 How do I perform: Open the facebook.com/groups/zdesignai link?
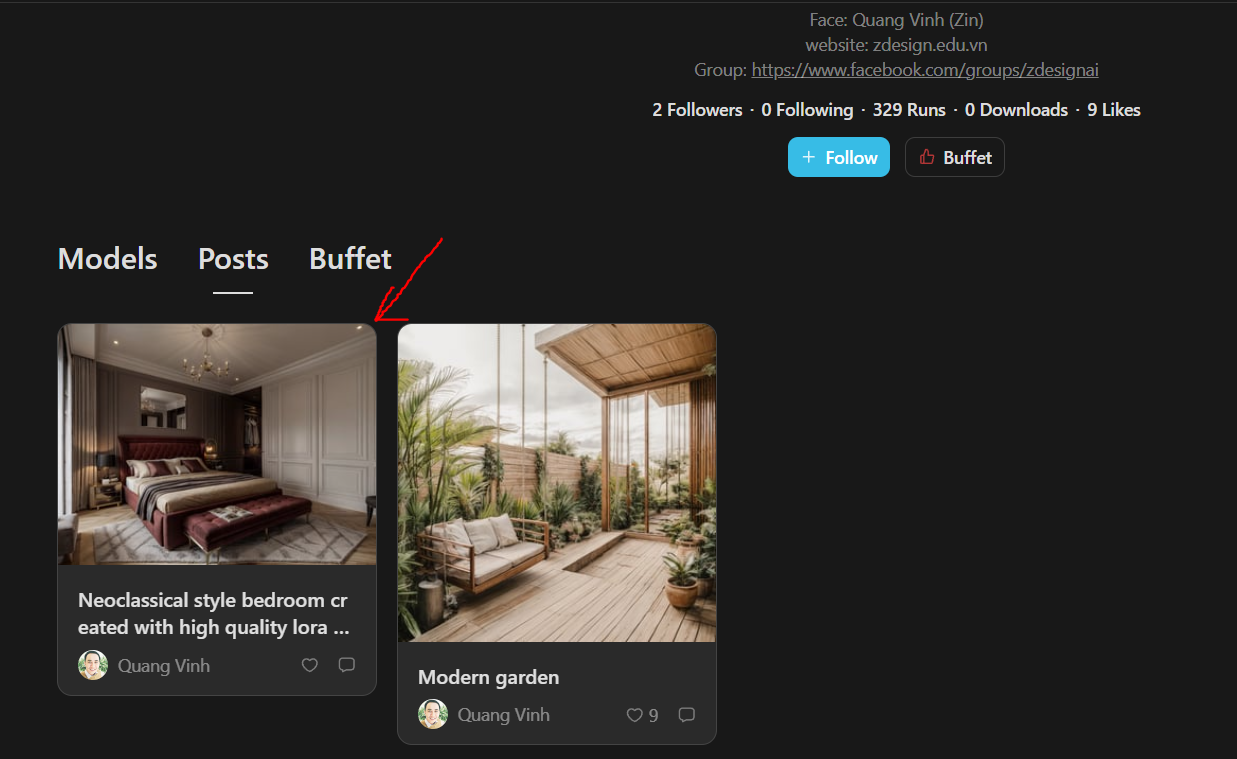(x=925, y=70)
